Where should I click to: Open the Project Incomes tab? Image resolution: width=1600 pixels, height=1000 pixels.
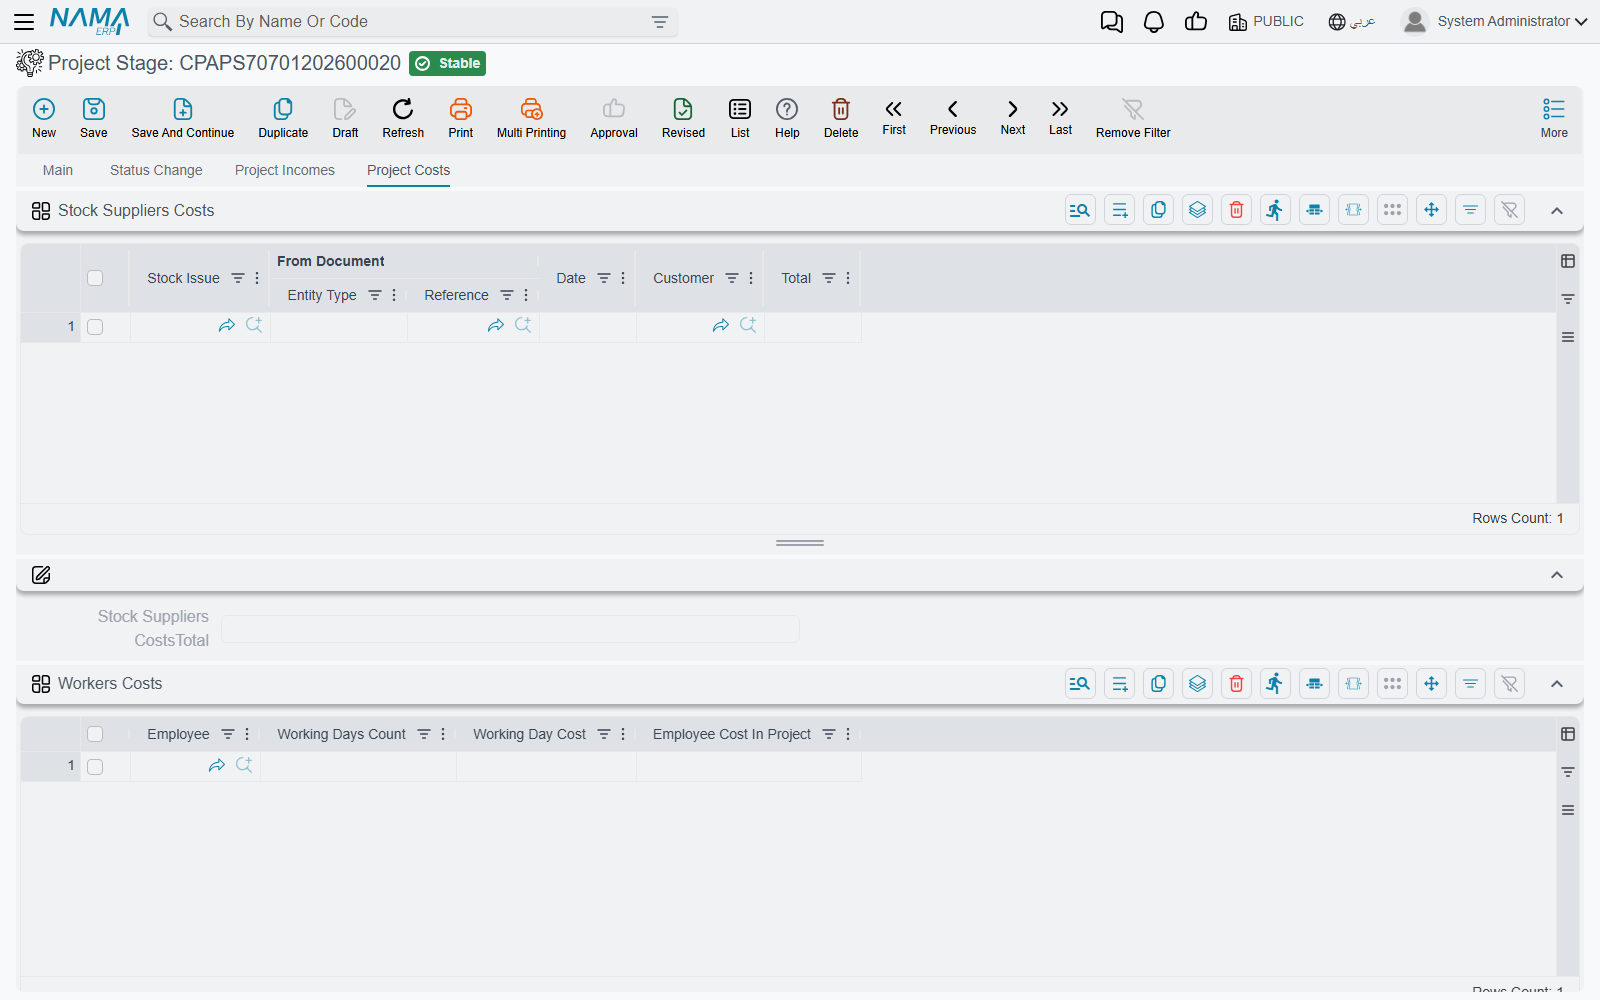click(285, 170)
